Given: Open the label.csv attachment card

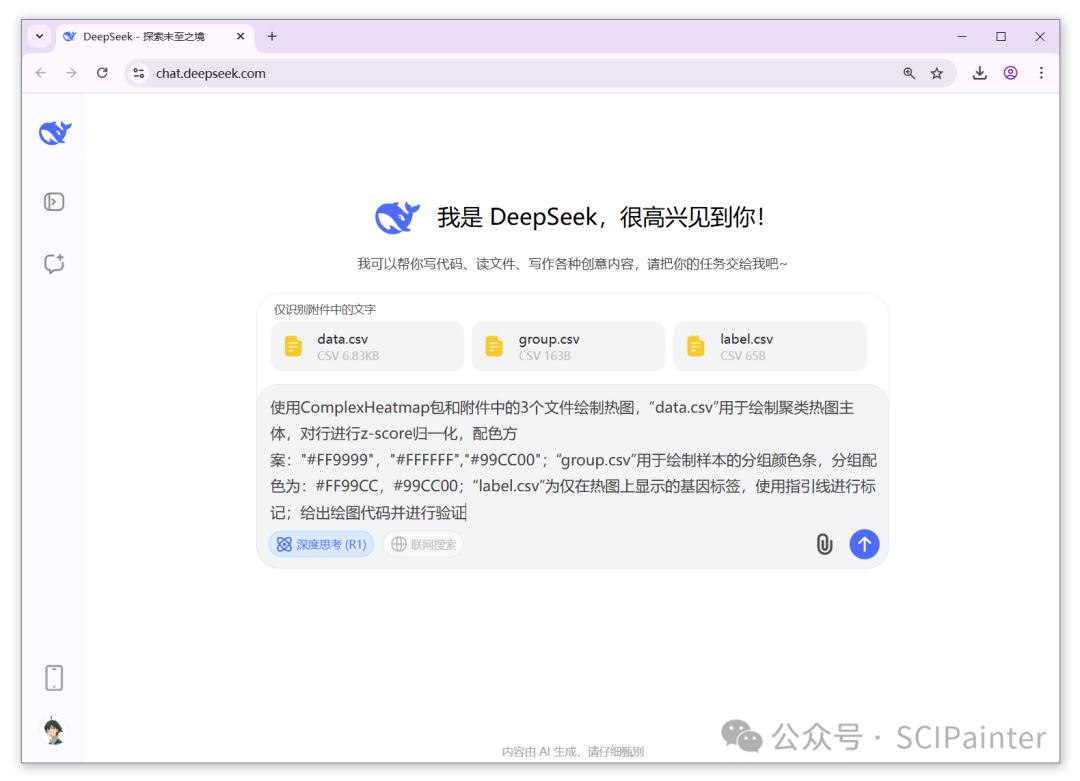Looking at the screenshot, I should (770, 346).
